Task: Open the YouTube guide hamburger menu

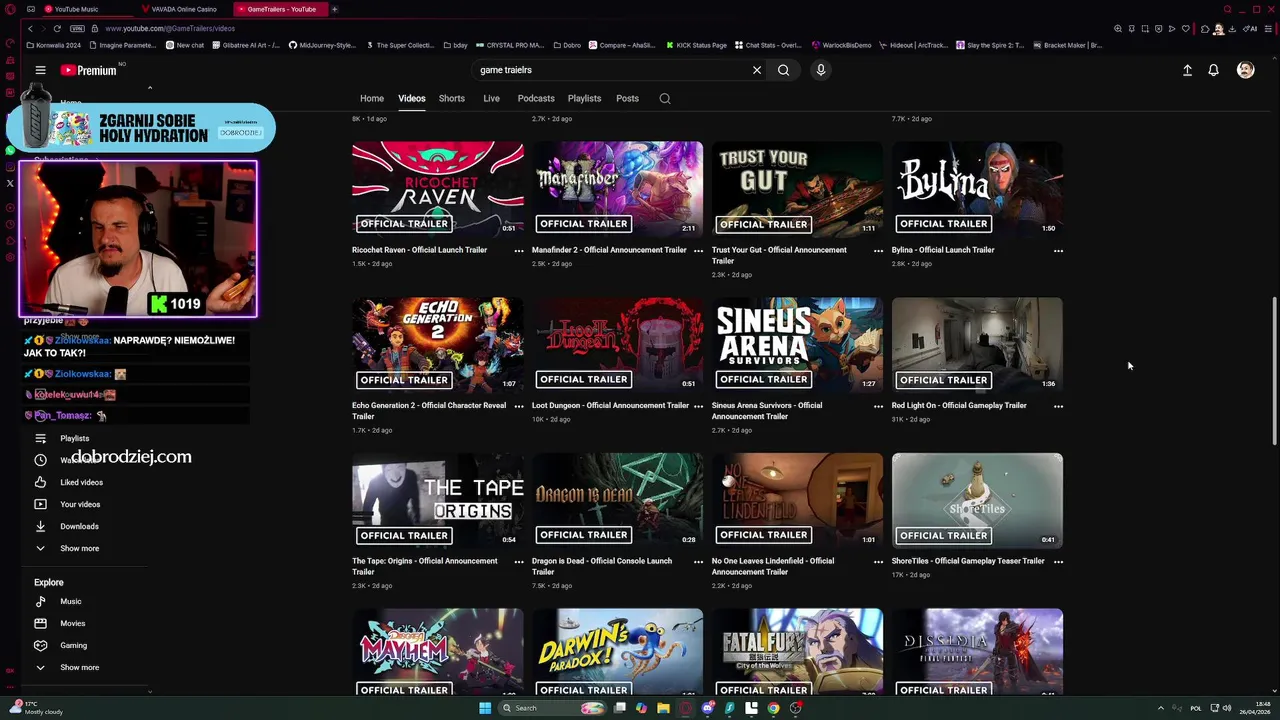Action: 40,70
